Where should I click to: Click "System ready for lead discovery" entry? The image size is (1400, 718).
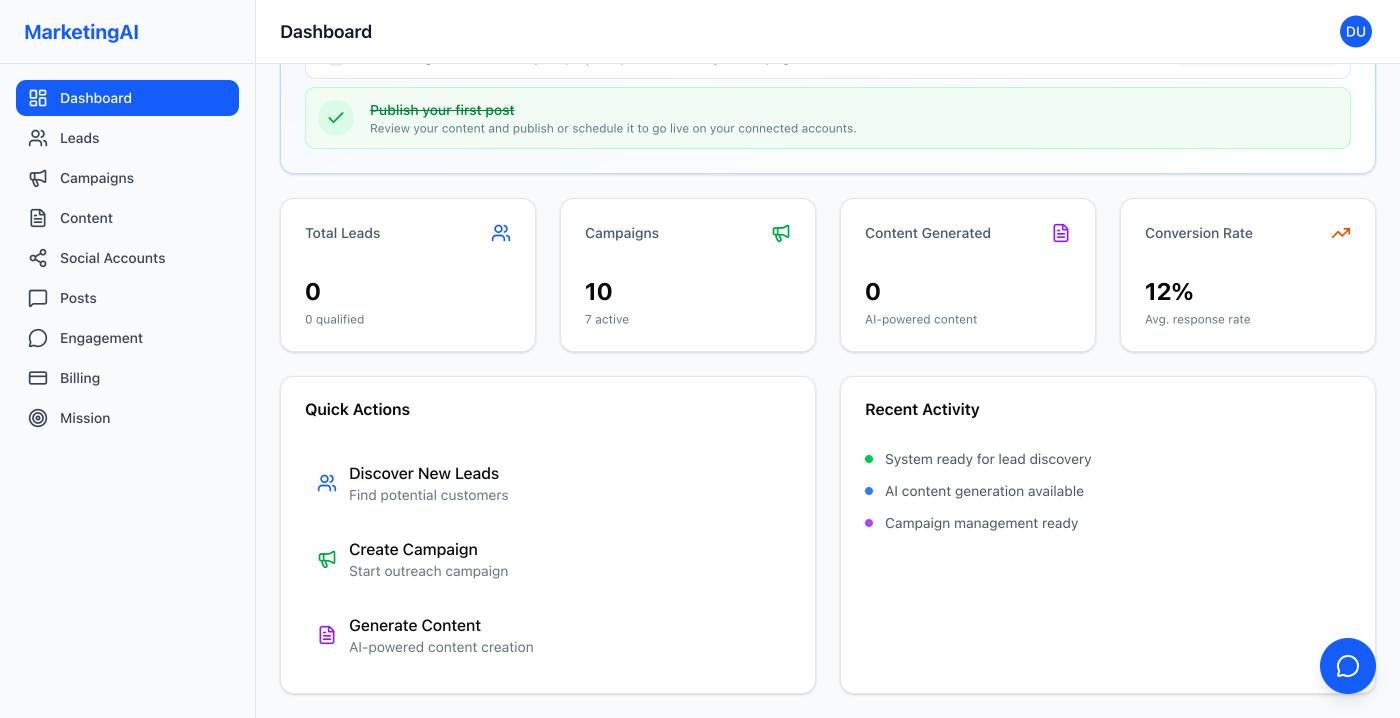point(988,459)
